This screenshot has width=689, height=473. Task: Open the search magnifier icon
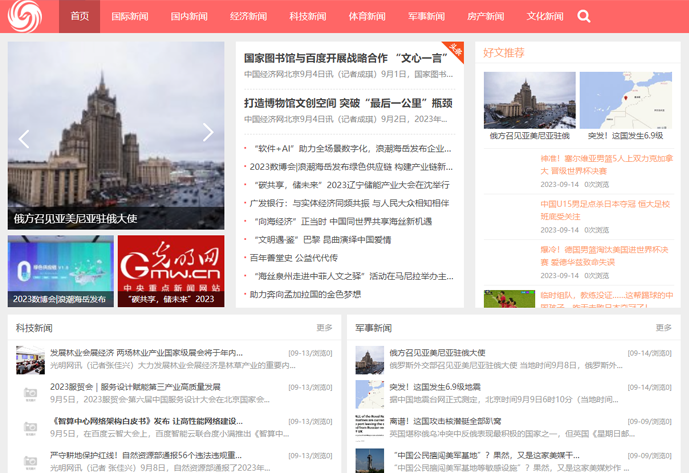(x=584, y=16)
